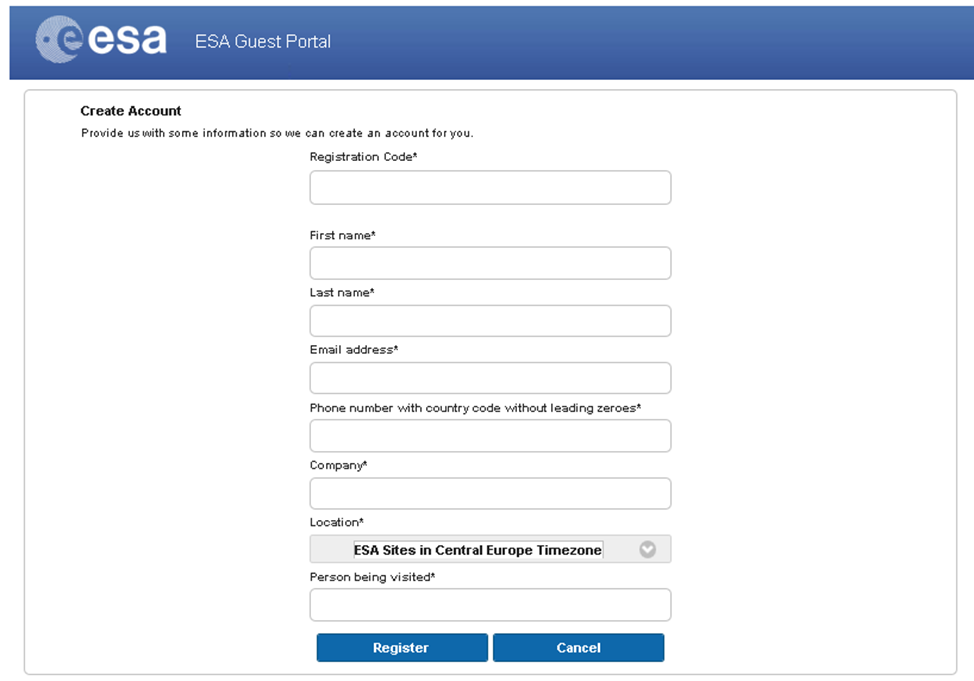Viewport: 974px width, 681px height.
Task: Focus the Registration Code input field
Action: pos(490,188)
